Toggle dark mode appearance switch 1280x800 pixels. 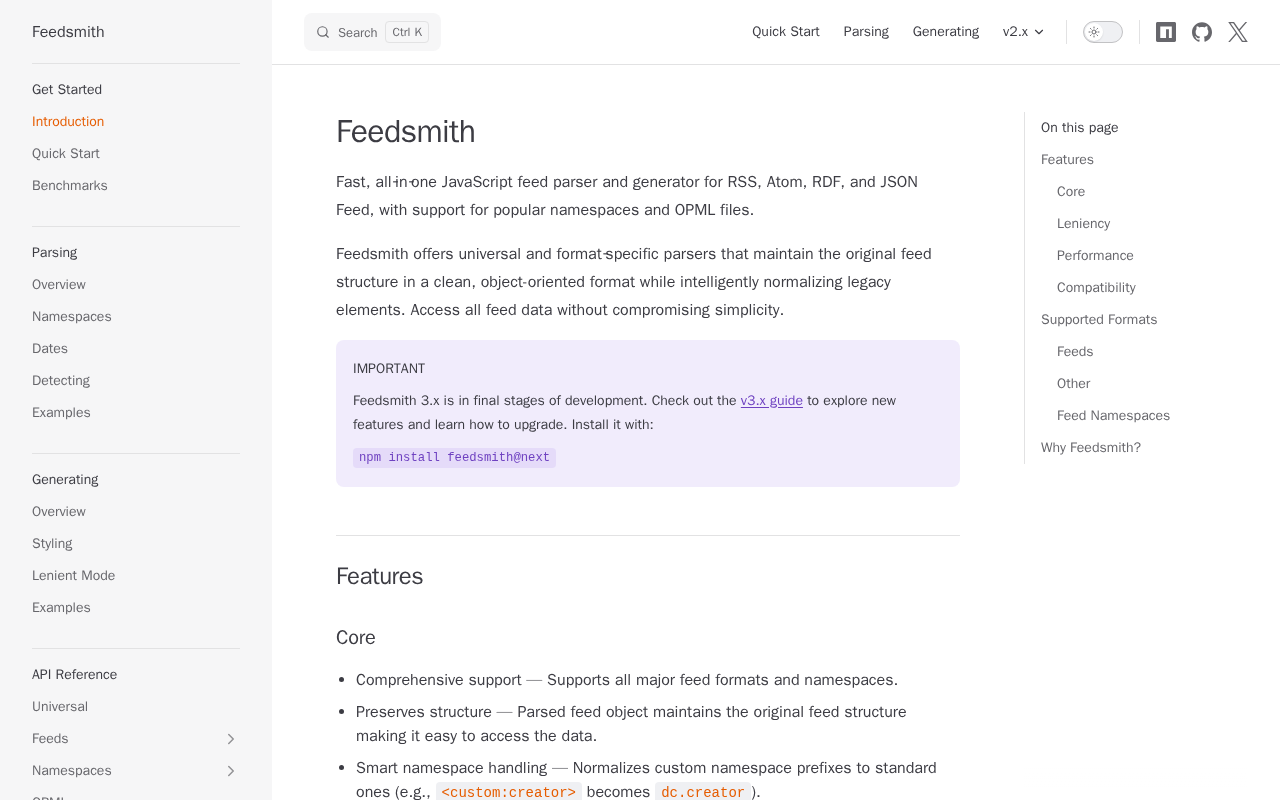1102,32
